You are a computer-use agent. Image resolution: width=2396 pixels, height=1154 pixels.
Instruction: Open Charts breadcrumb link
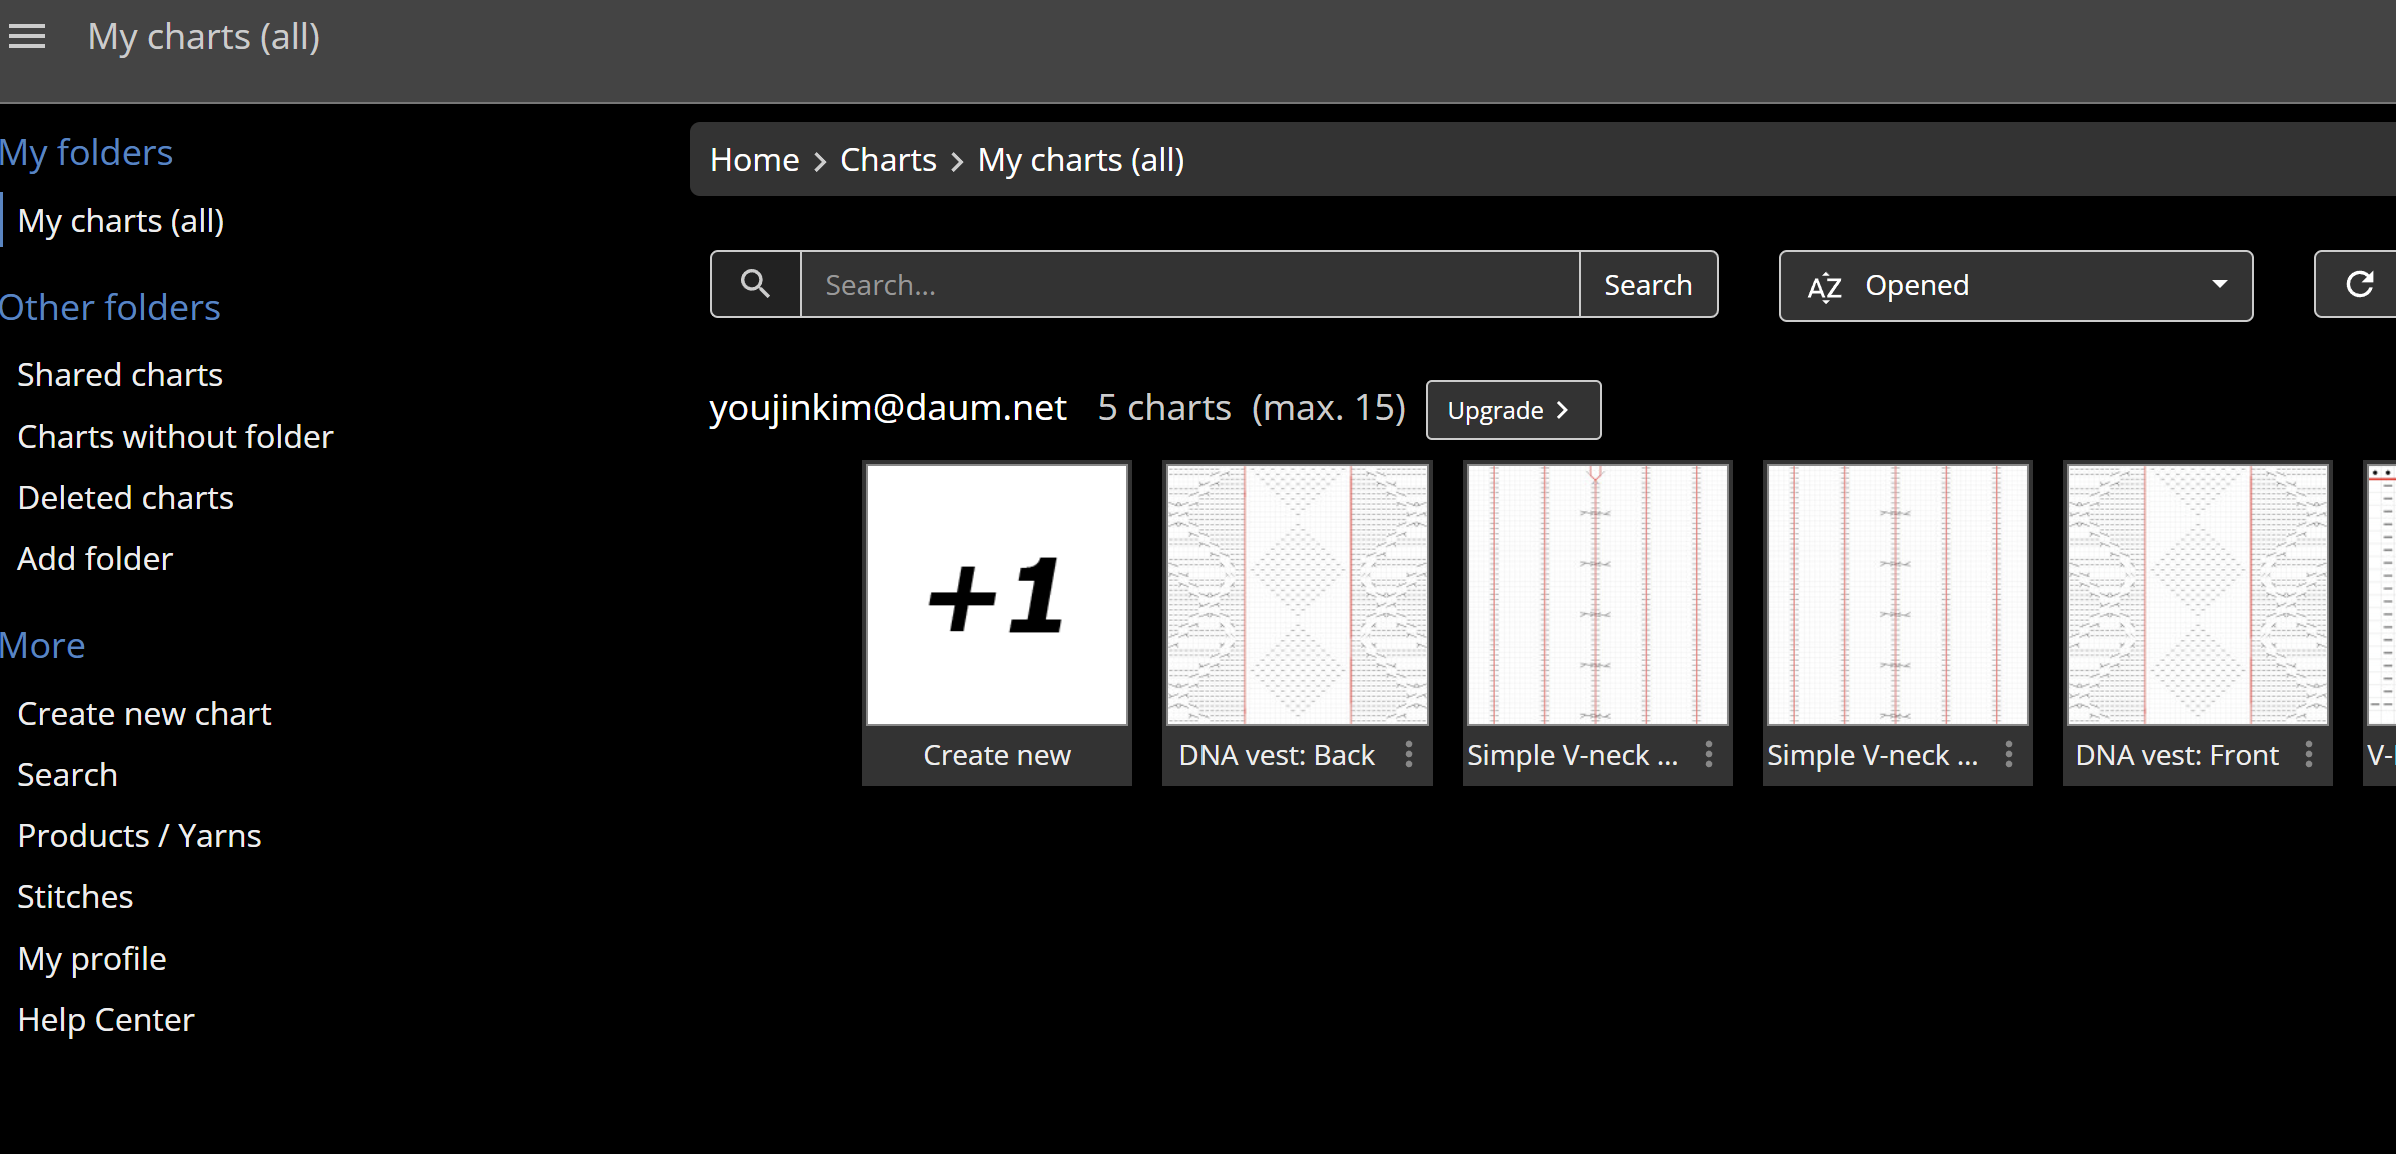coord(888,160)
